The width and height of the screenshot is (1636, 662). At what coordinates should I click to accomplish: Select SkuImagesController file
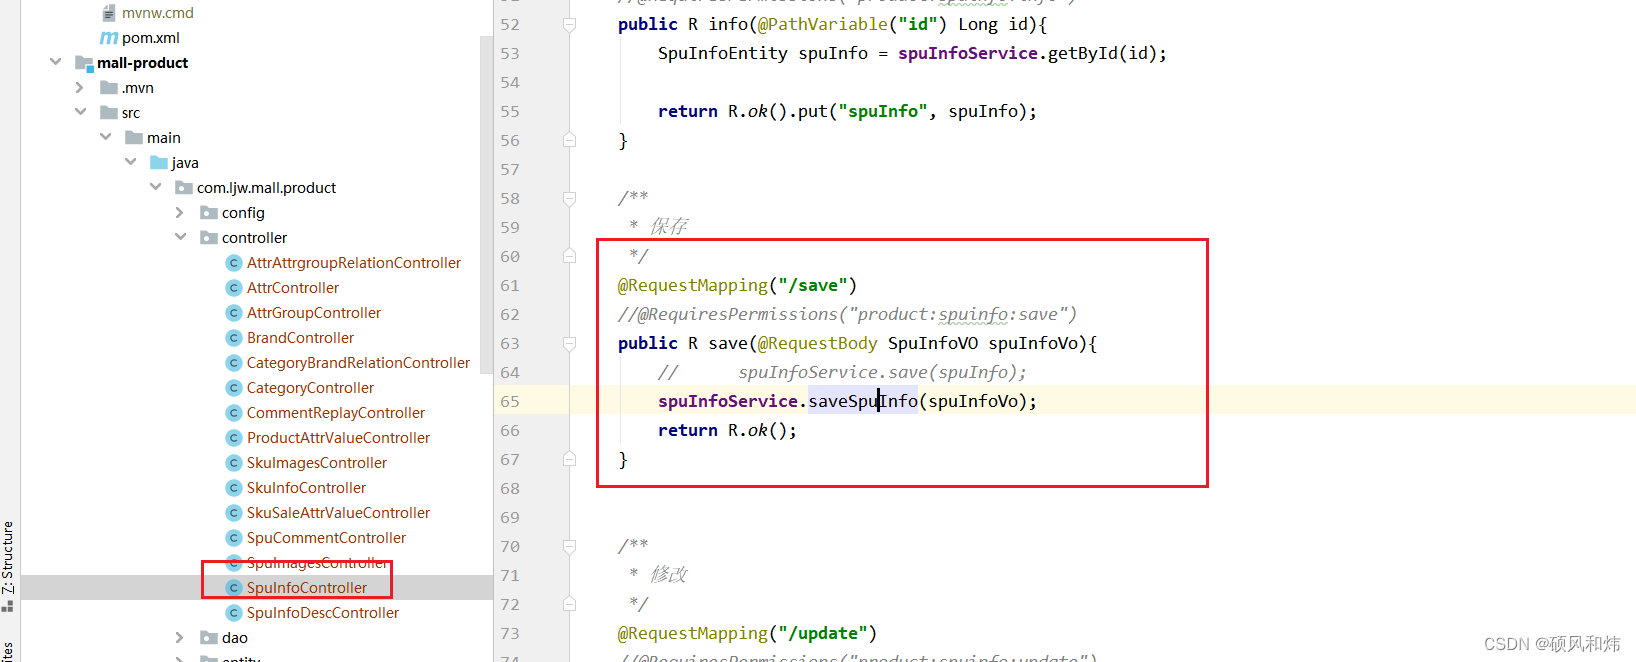click(x=317, y=462)
